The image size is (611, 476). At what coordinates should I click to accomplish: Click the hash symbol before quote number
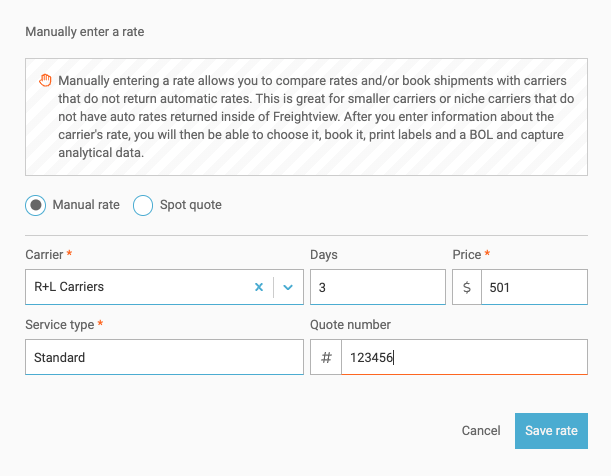[x=326, y=357]
